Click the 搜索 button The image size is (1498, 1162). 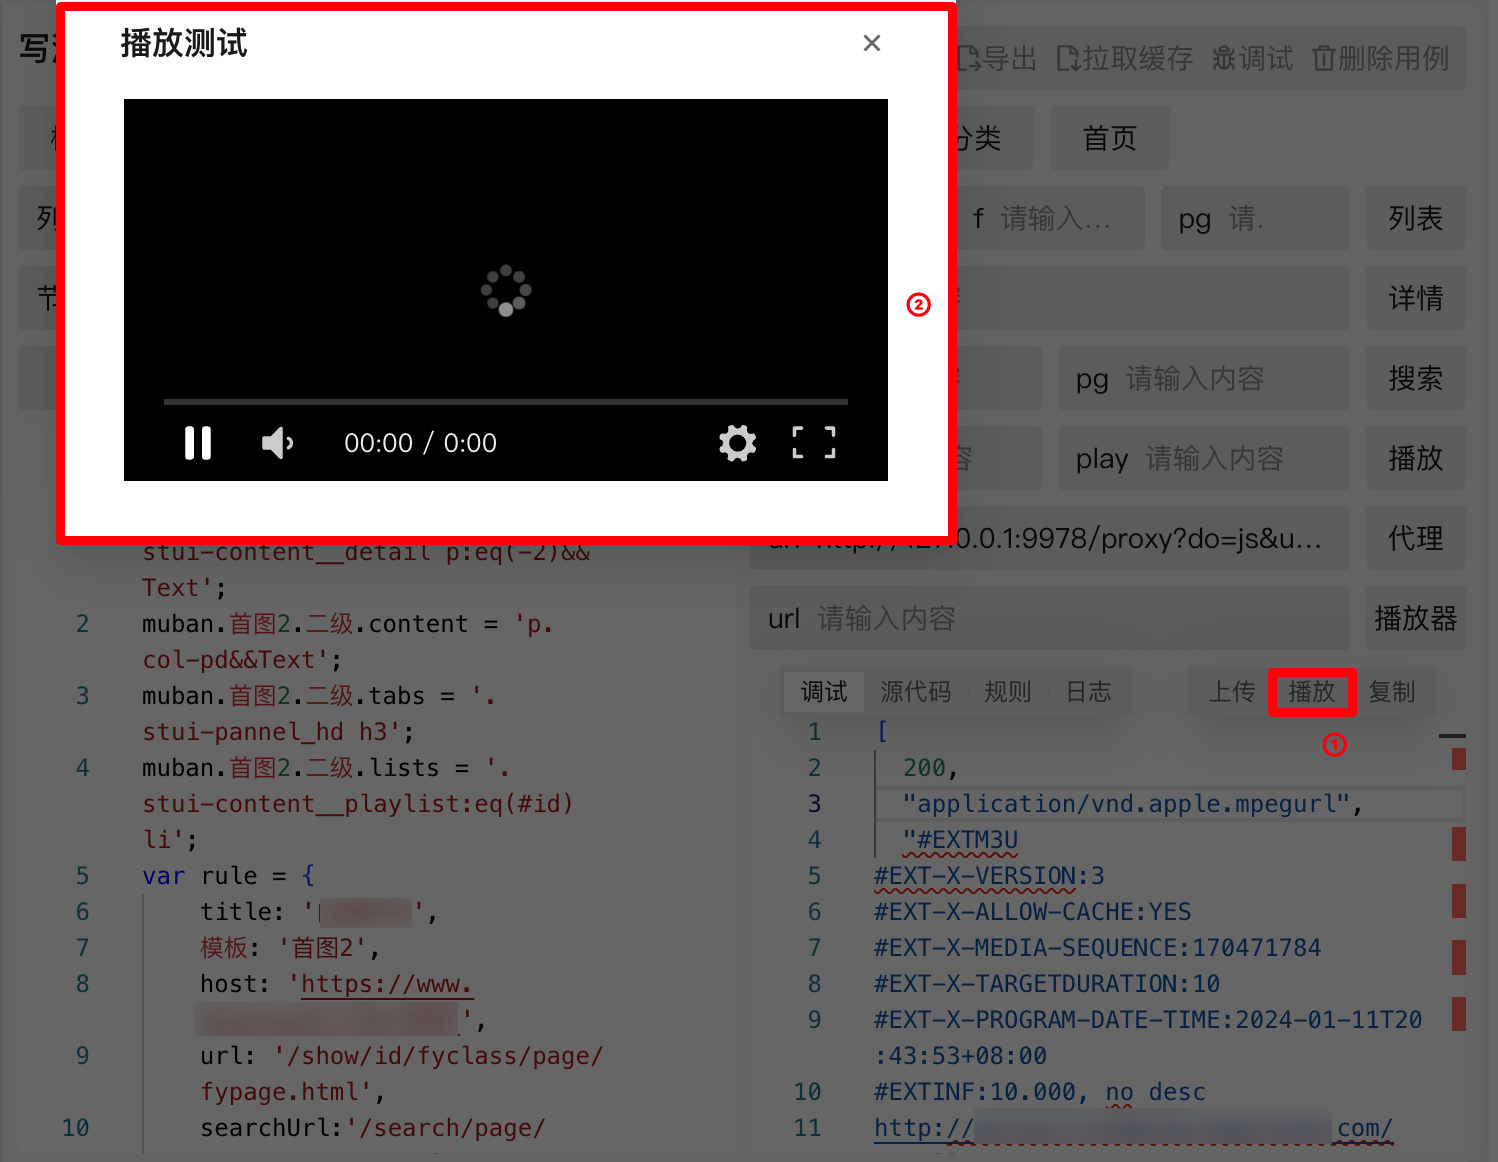click(1416, 378)
